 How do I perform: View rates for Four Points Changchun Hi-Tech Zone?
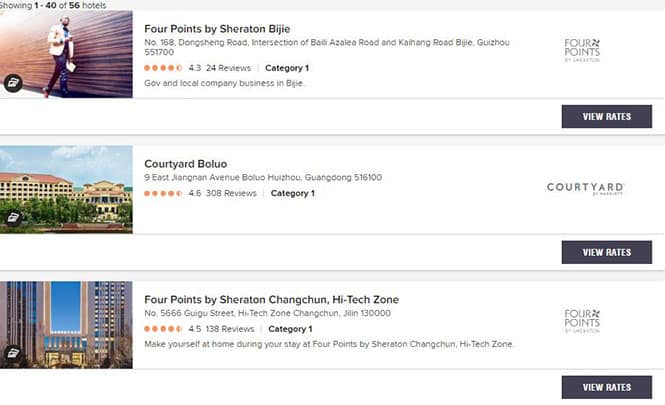606,387
